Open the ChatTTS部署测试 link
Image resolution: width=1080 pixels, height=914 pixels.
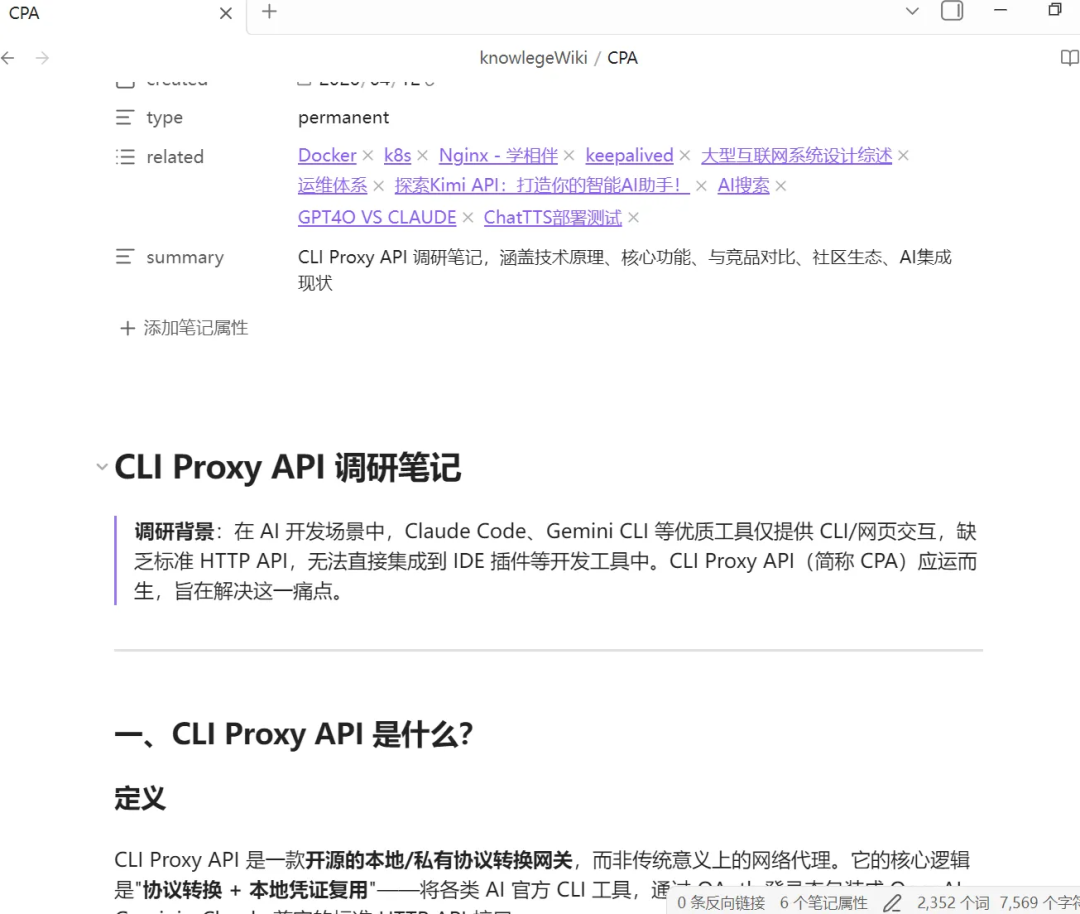[552, 218]
